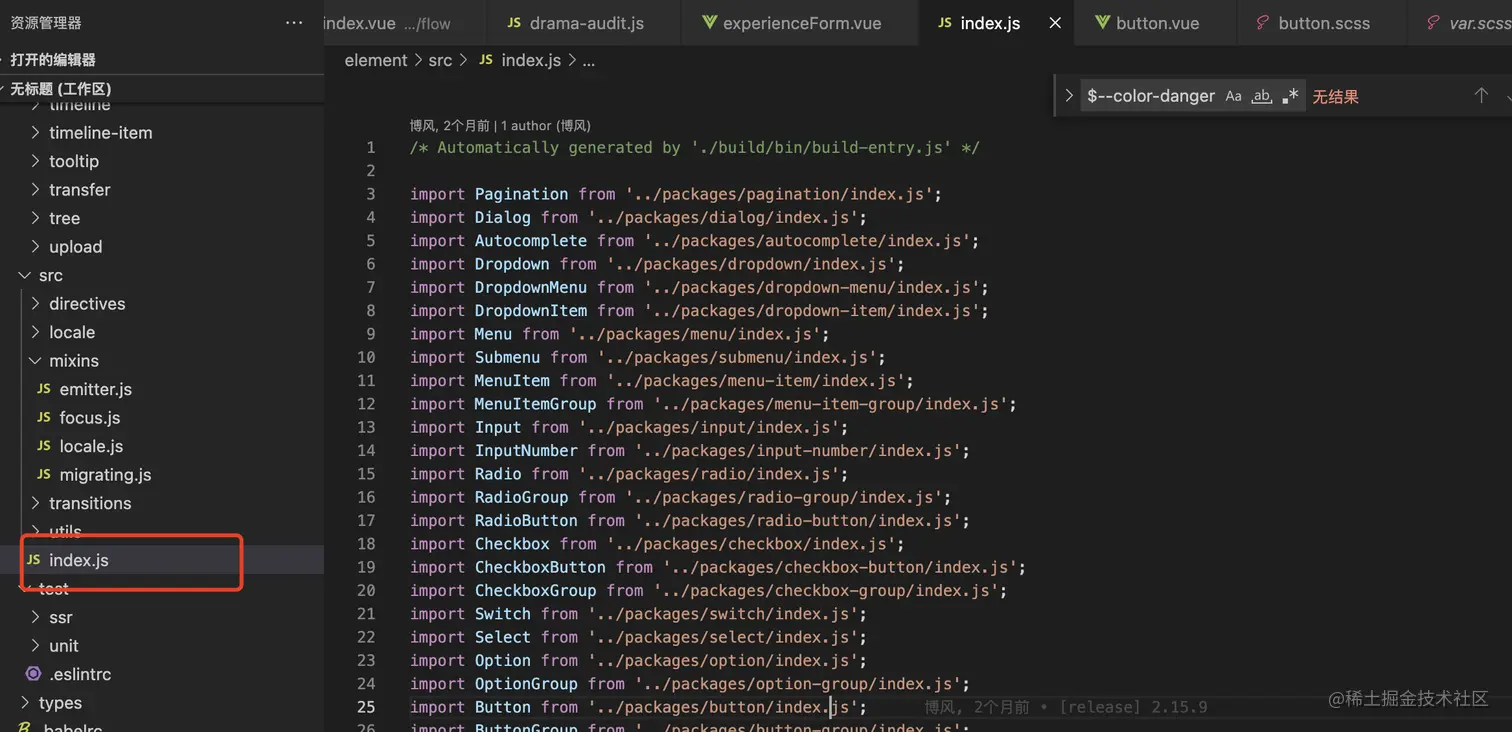This screenshot has width=1512, height=732.
Task: Expand the timeline-item folder
Action: point(100,132)
